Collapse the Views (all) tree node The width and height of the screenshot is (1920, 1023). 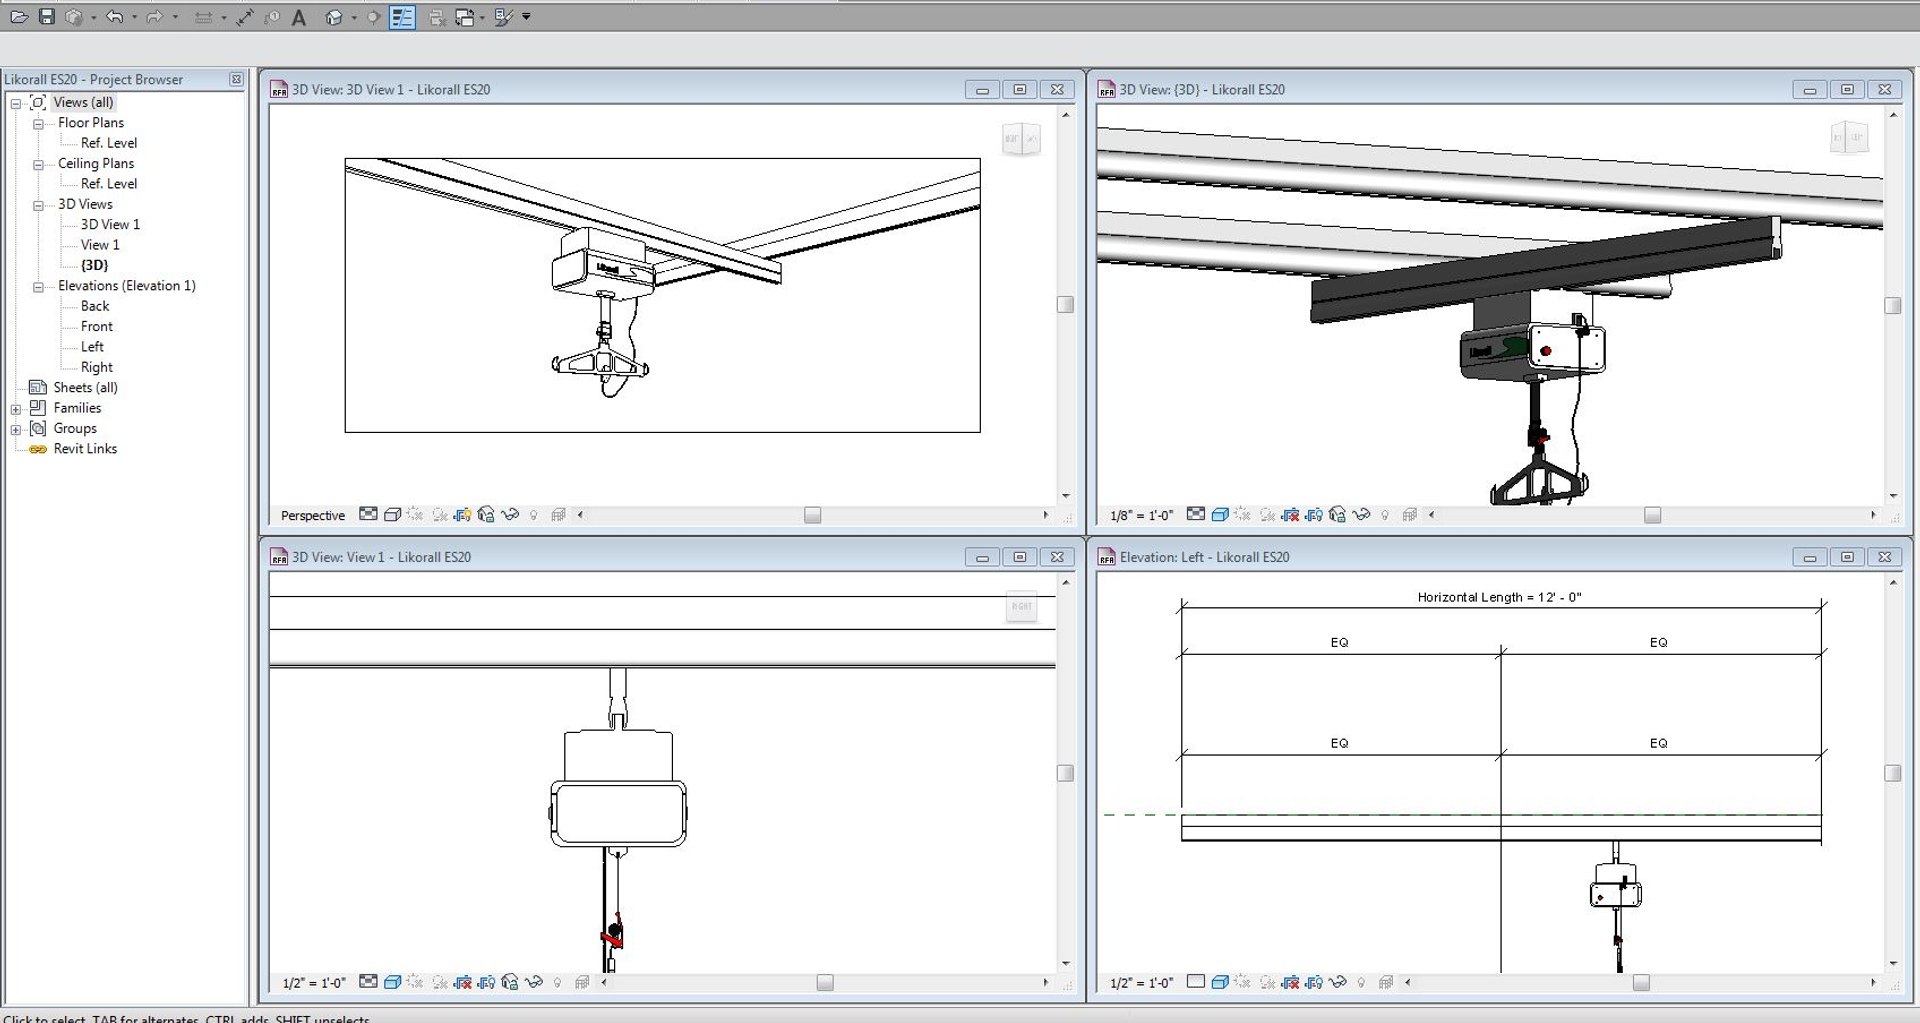pyautogui.click(x=16, y=103)
